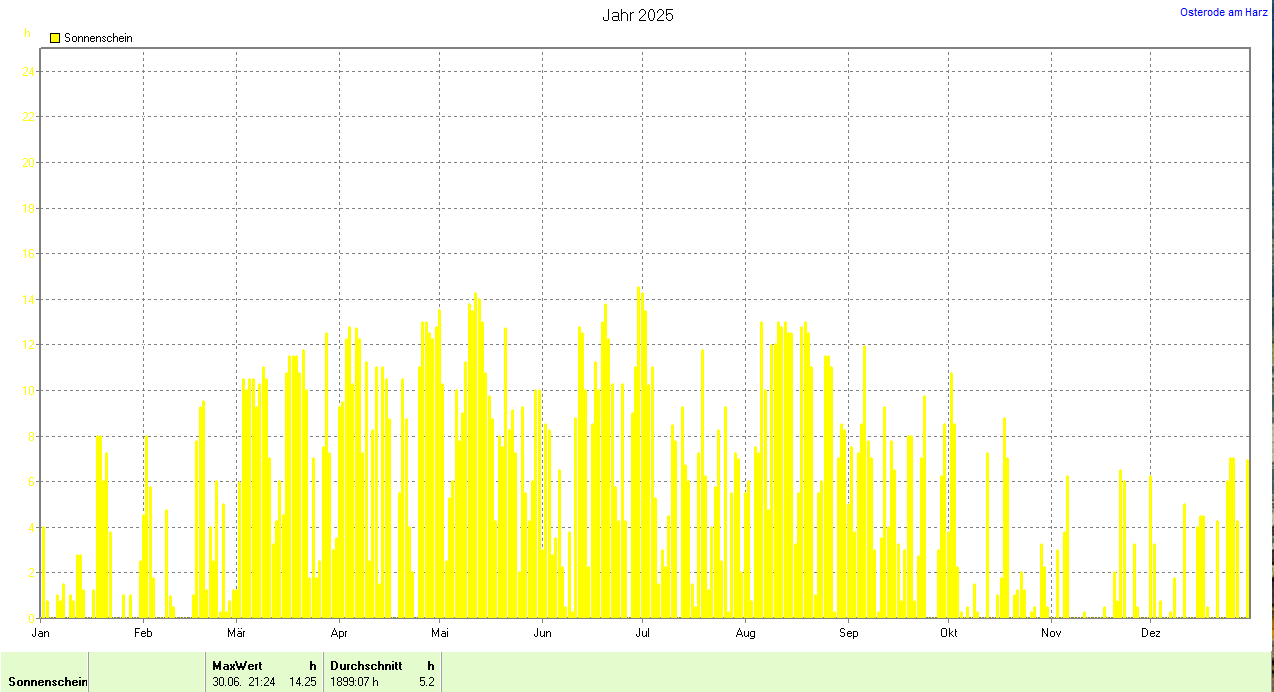Select the Jun month label
Image resolution: width=1274 pixels, height=692 pixels.
click(x=543, y=633)
